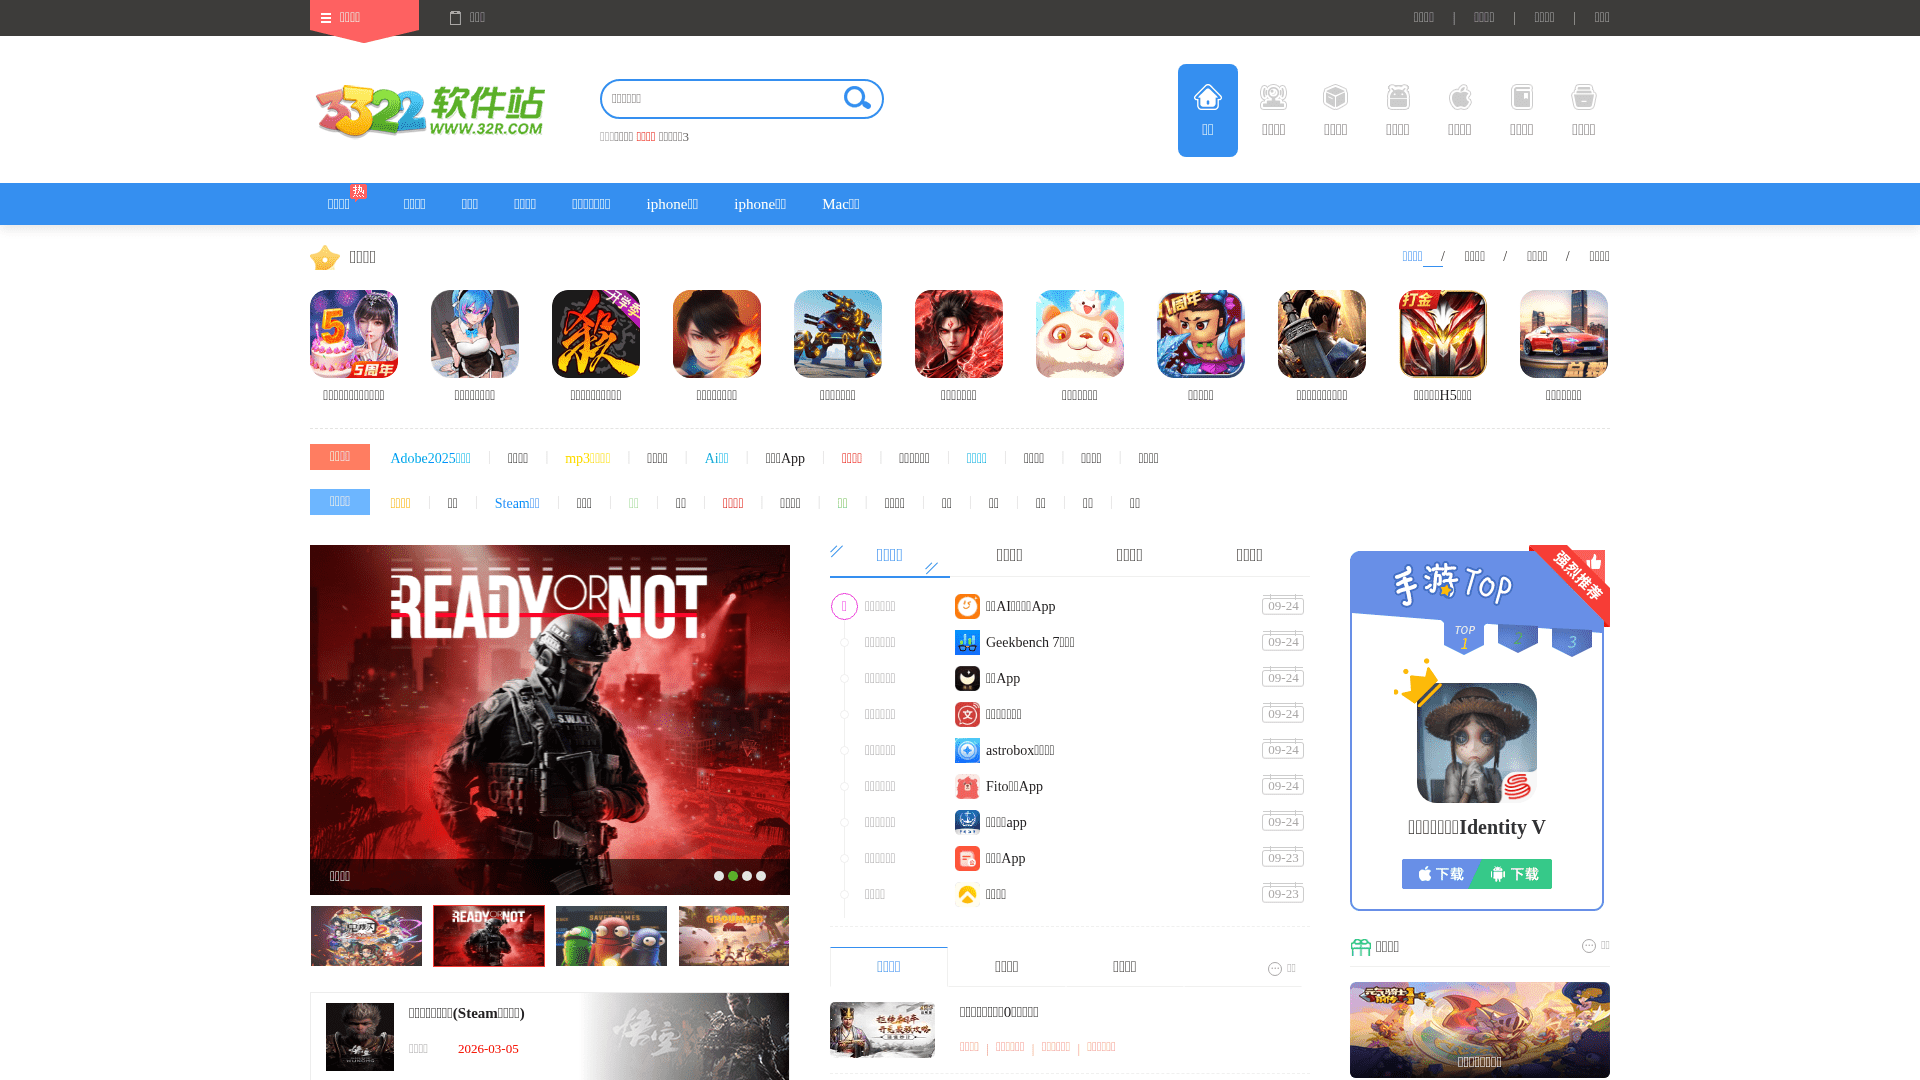1920x1080 pixels.
Task: Switch to the TOP 1 ranking badge
Action: [1464, 637]
